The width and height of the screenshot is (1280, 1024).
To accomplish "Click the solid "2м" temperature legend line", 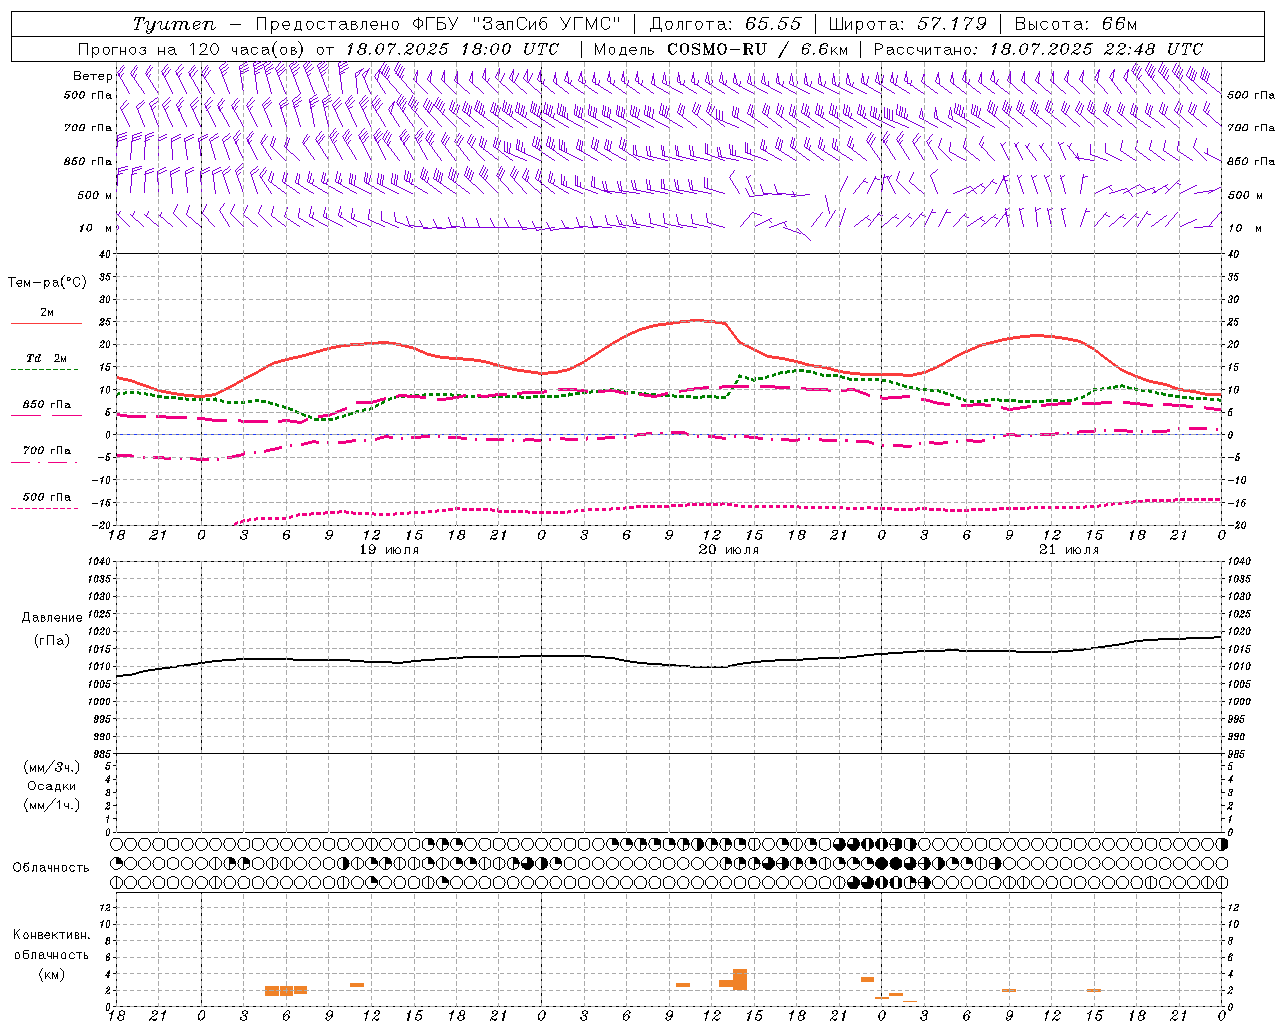I will [x=46, y=323].
